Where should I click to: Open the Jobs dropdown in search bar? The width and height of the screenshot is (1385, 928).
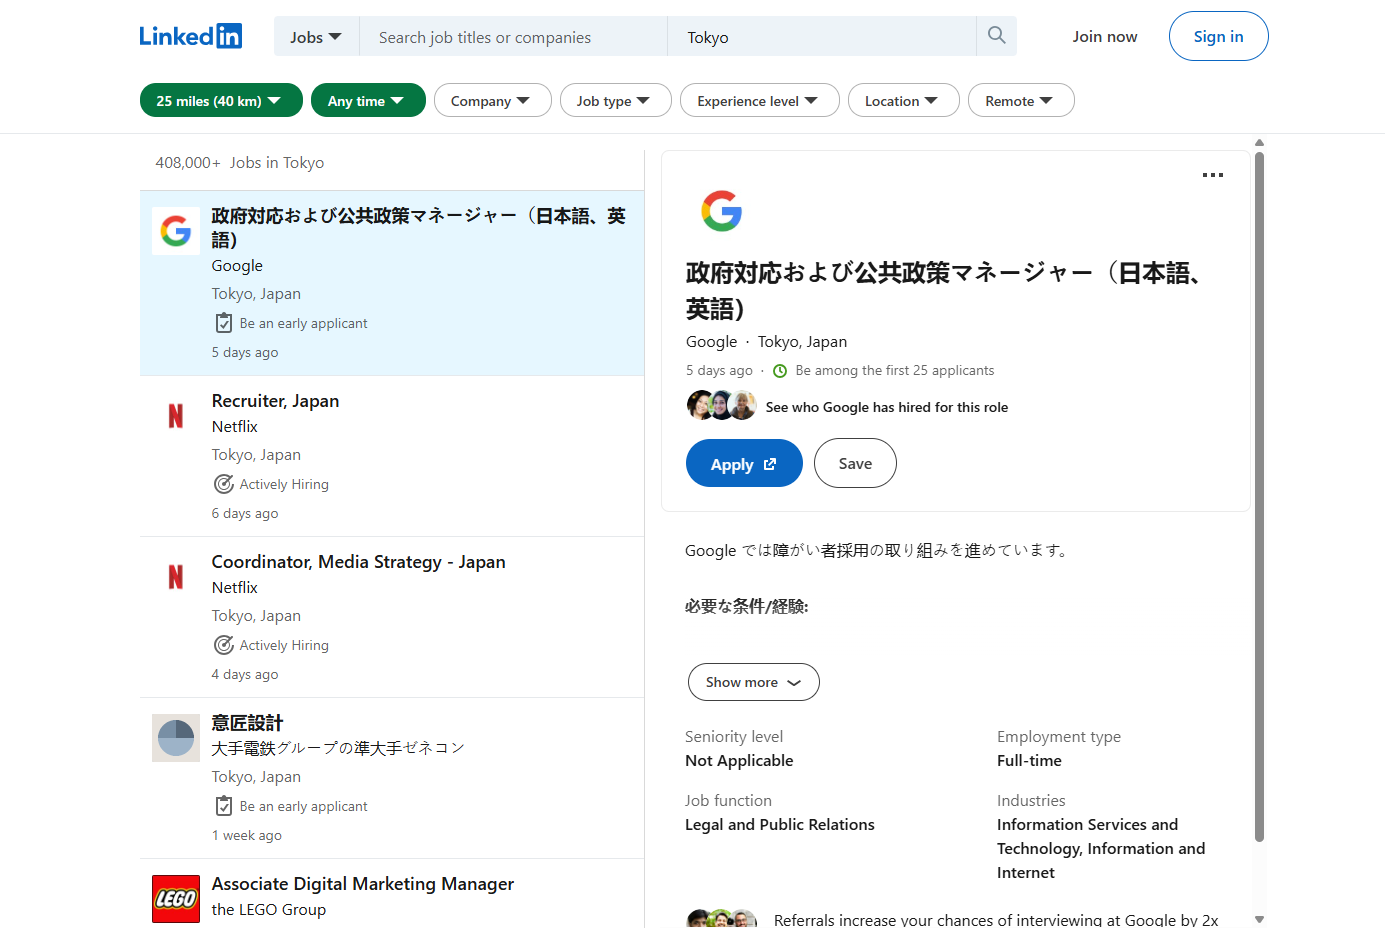[x=316, y=37]
